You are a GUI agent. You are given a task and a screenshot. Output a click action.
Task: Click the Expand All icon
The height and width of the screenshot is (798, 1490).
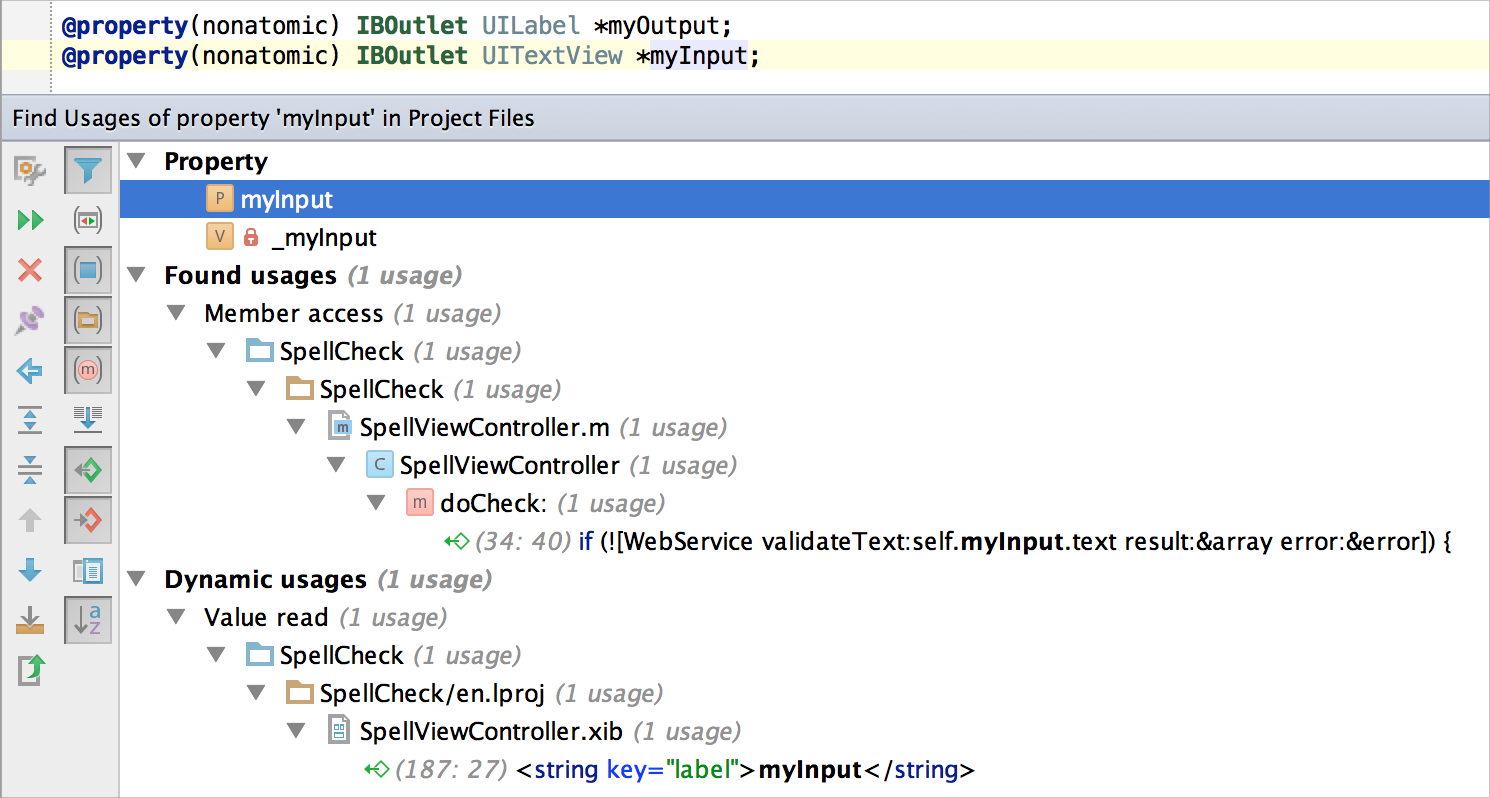pyautogui.click(x=30, y=420)
